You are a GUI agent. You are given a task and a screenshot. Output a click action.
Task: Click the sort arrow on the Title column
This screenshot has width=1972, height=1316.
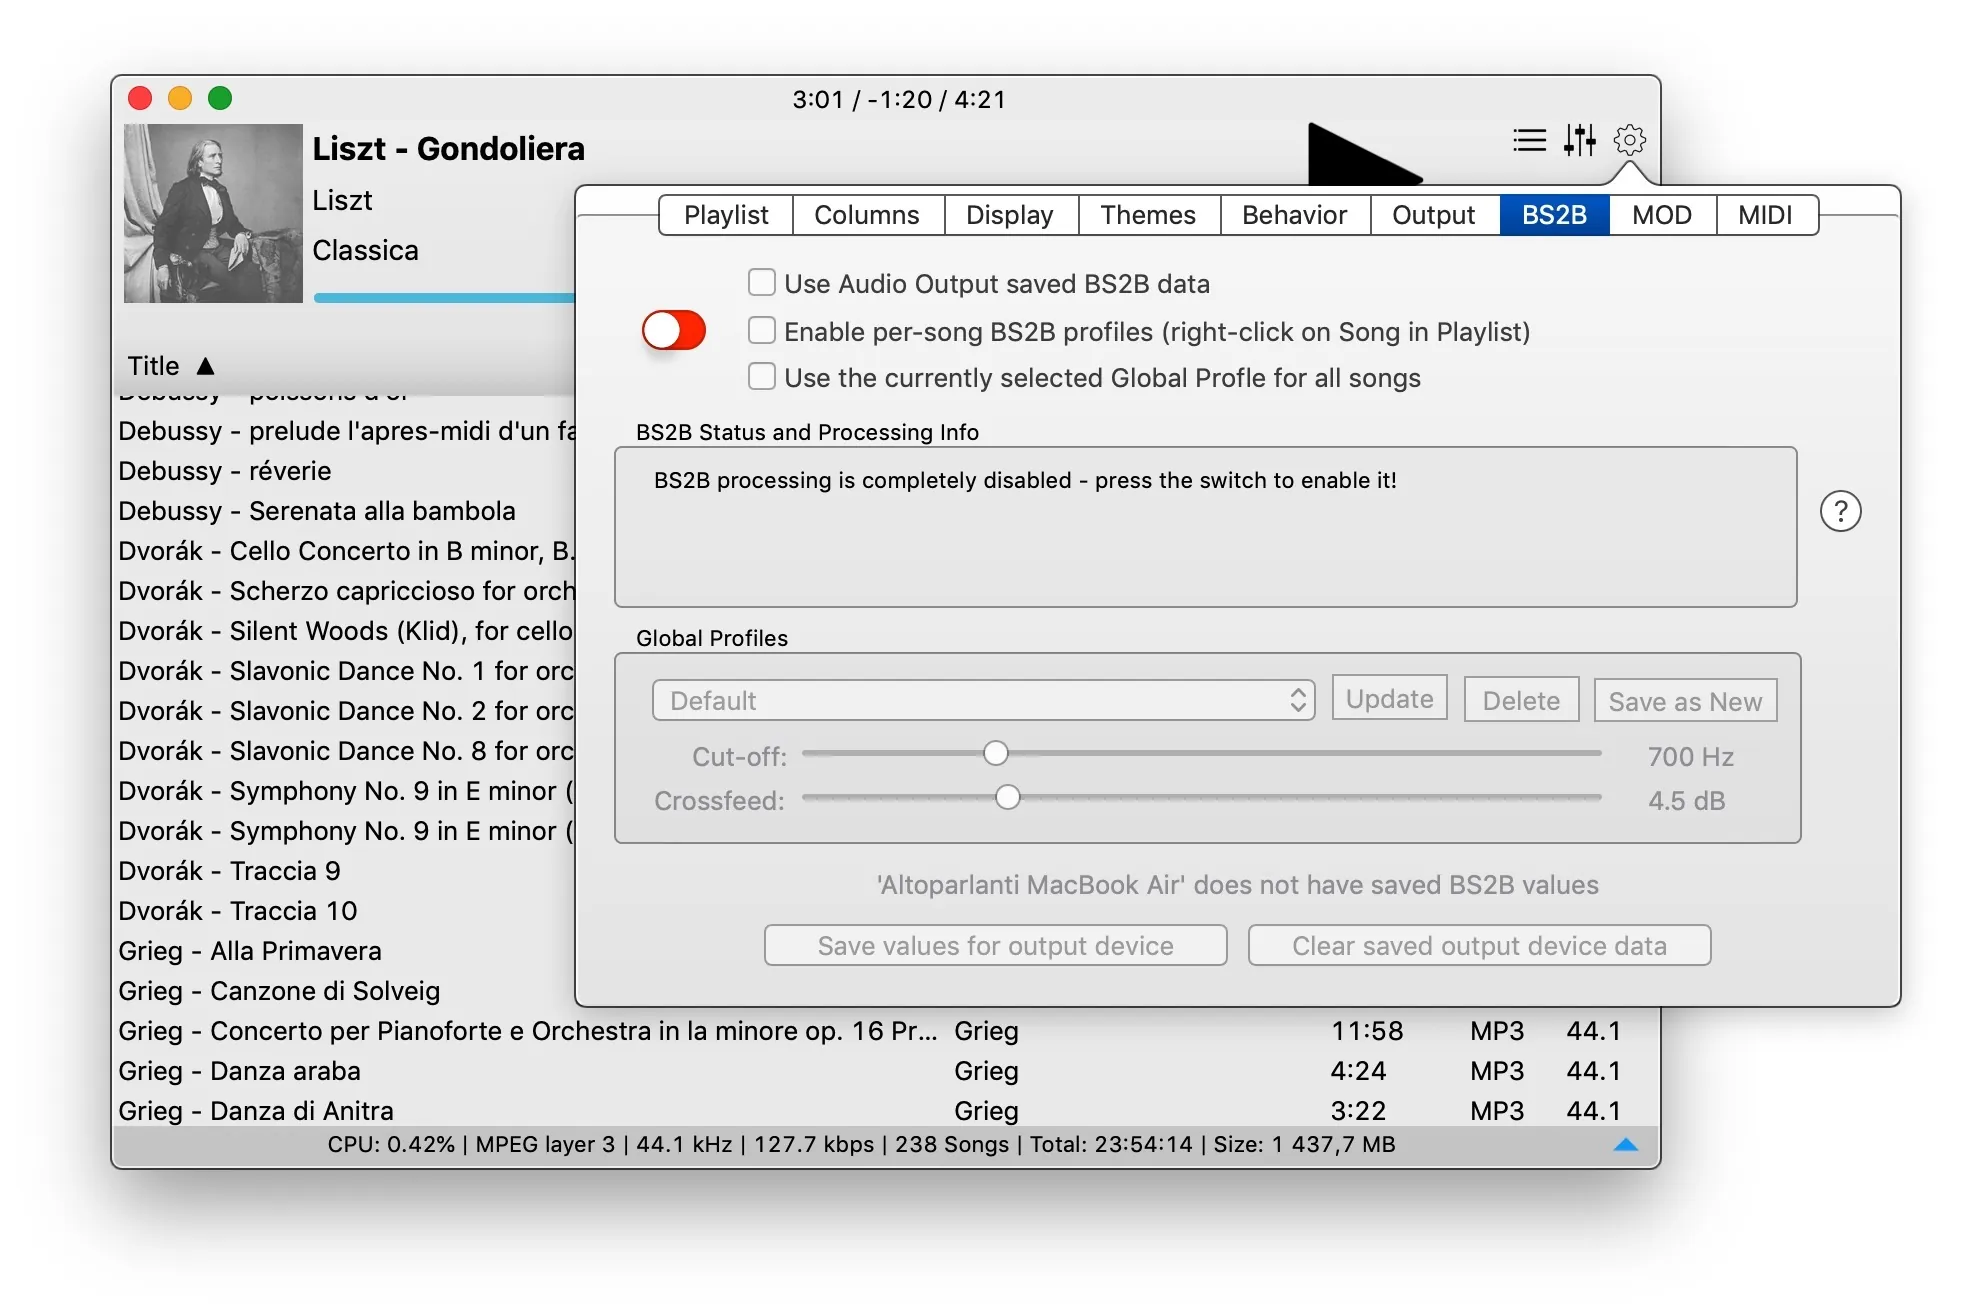point(206,365)
